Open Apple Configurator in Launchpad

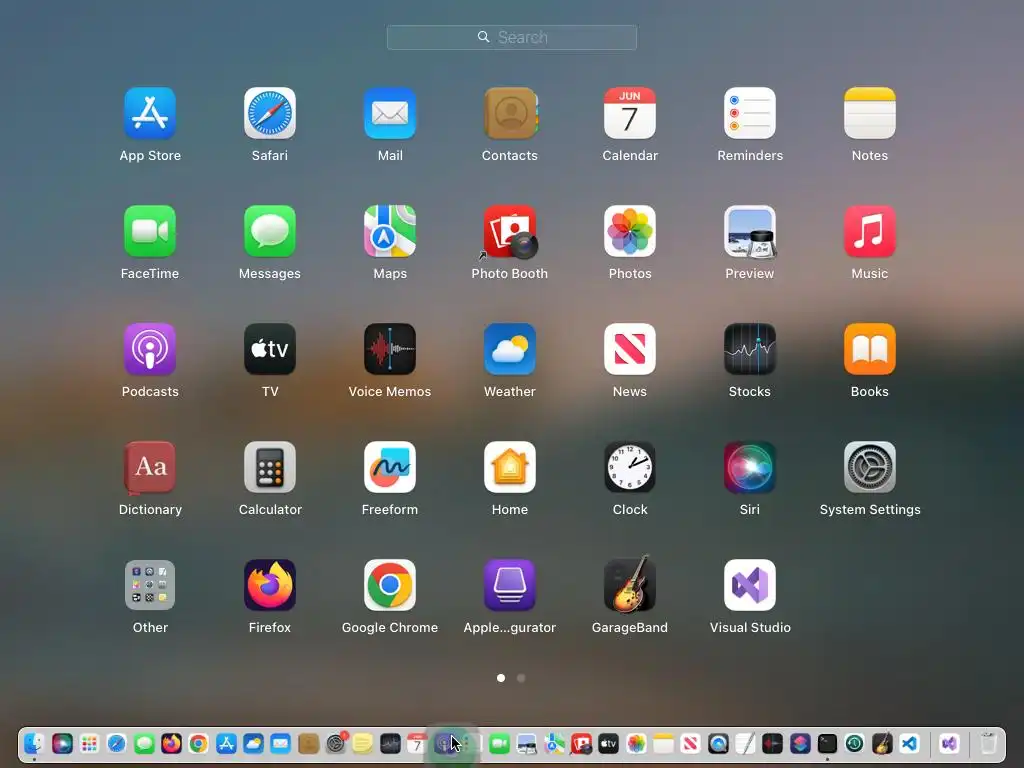(510, 585)
